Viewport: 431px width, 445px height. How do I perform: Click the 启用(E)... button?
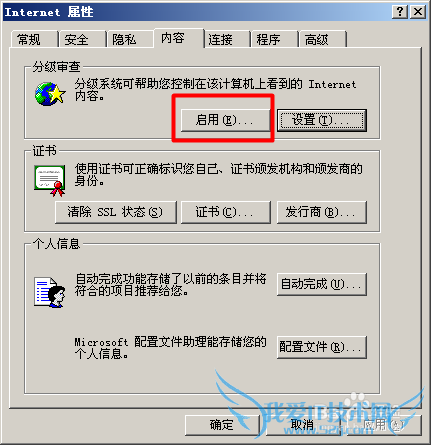click(x=225, y=120)
